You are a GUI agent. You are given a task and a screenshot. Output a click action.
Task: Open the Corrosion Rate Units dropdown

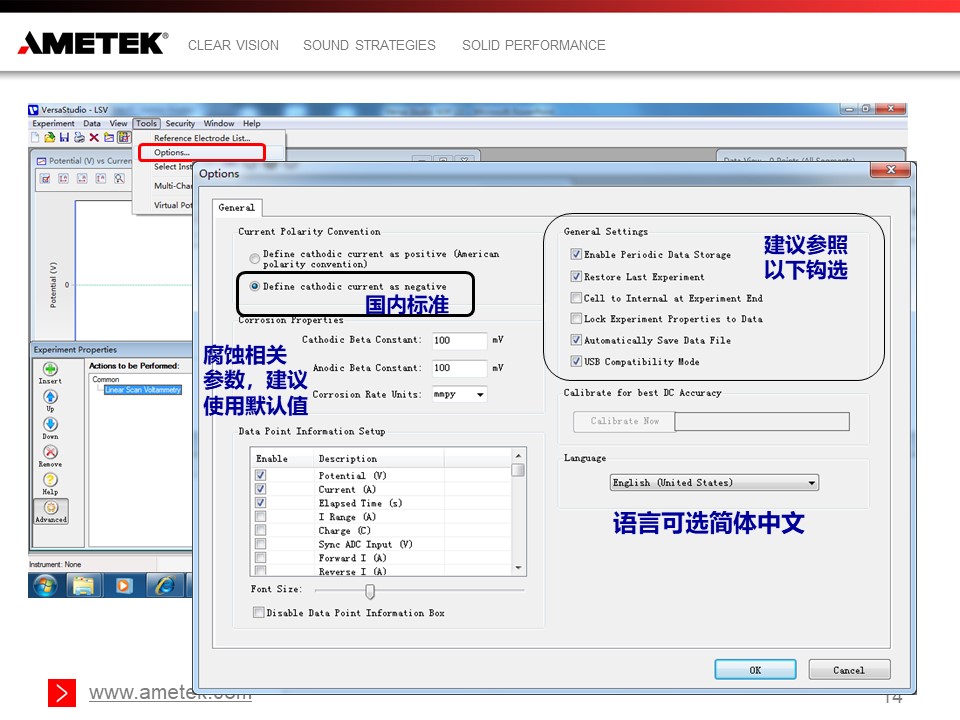coord(460,394)
